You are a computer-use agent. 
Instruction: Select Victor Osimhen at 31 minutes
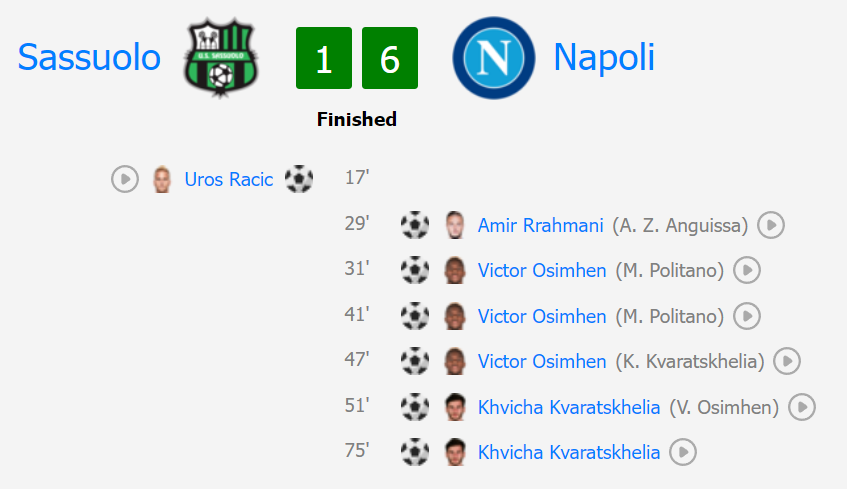[542, 270]
